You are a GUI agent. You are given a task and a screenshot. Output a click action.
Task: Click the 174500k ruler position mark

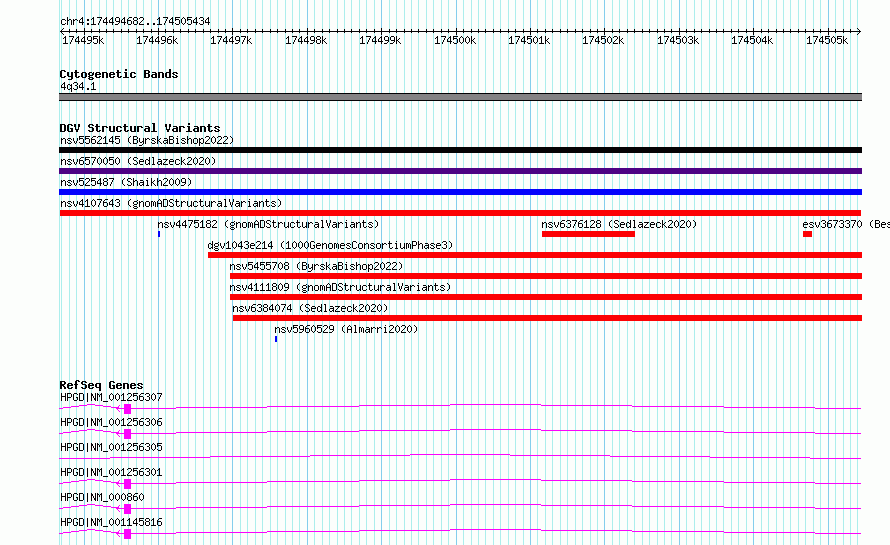pyautogui.click(x=455, y=40)
